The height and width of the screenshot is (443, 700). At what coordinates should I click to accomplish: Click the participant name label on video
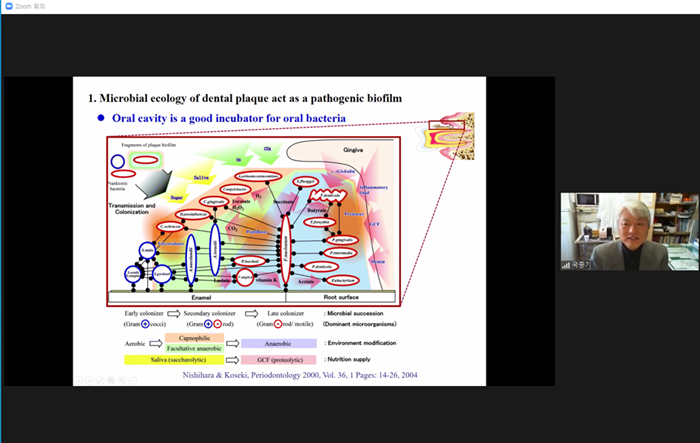click(x=581, y=265)
